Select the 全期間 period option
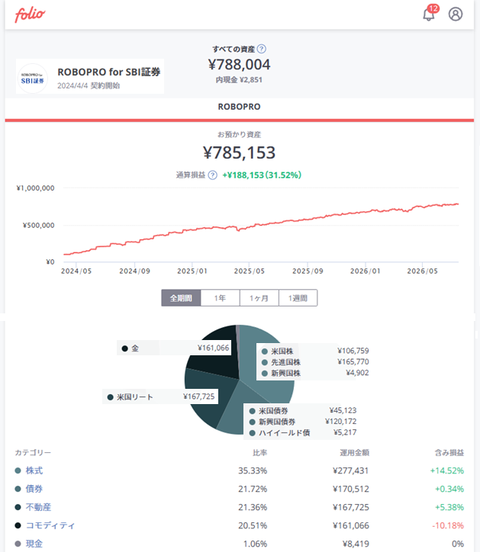480x552 pixels. point(181,298)
